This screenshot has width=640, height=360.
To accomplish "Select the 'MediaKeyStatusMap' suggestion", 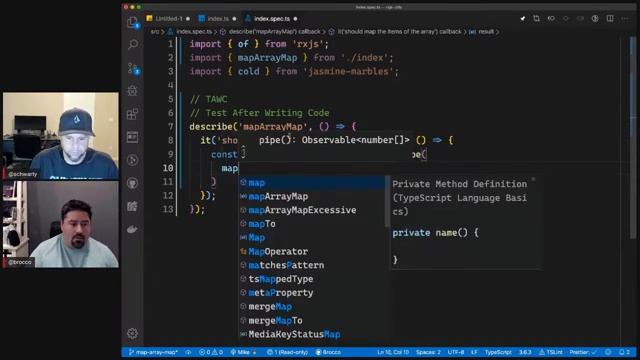I will tap(312, 334).
